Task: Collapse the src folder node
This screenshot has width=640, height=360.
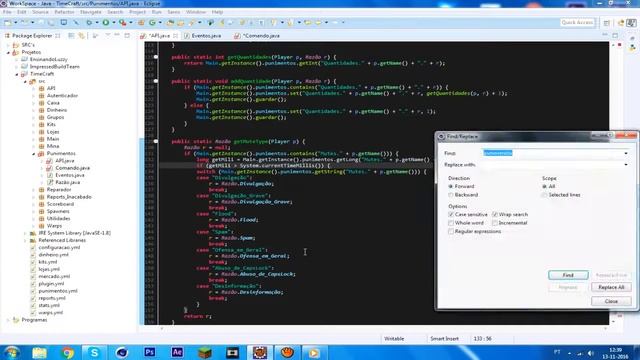Action: point(25,82)
